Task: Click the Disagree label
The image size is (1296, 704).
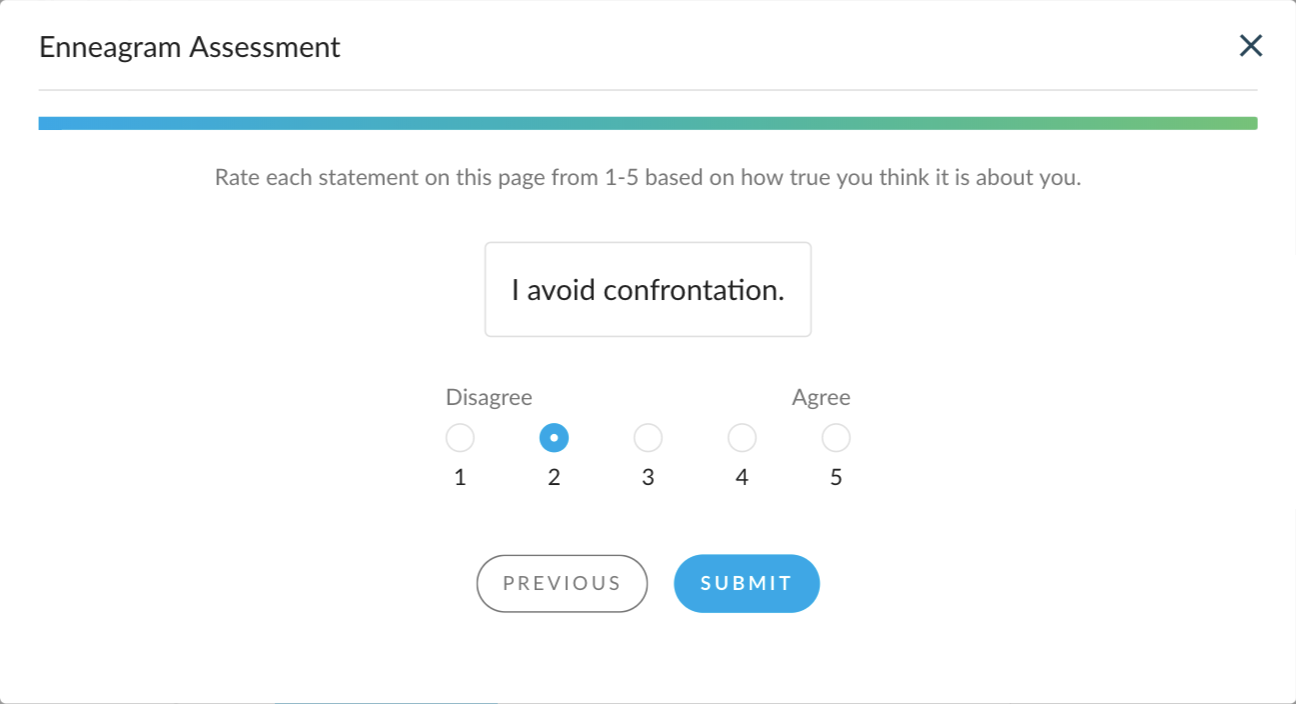Action: (x=489, y=398)
